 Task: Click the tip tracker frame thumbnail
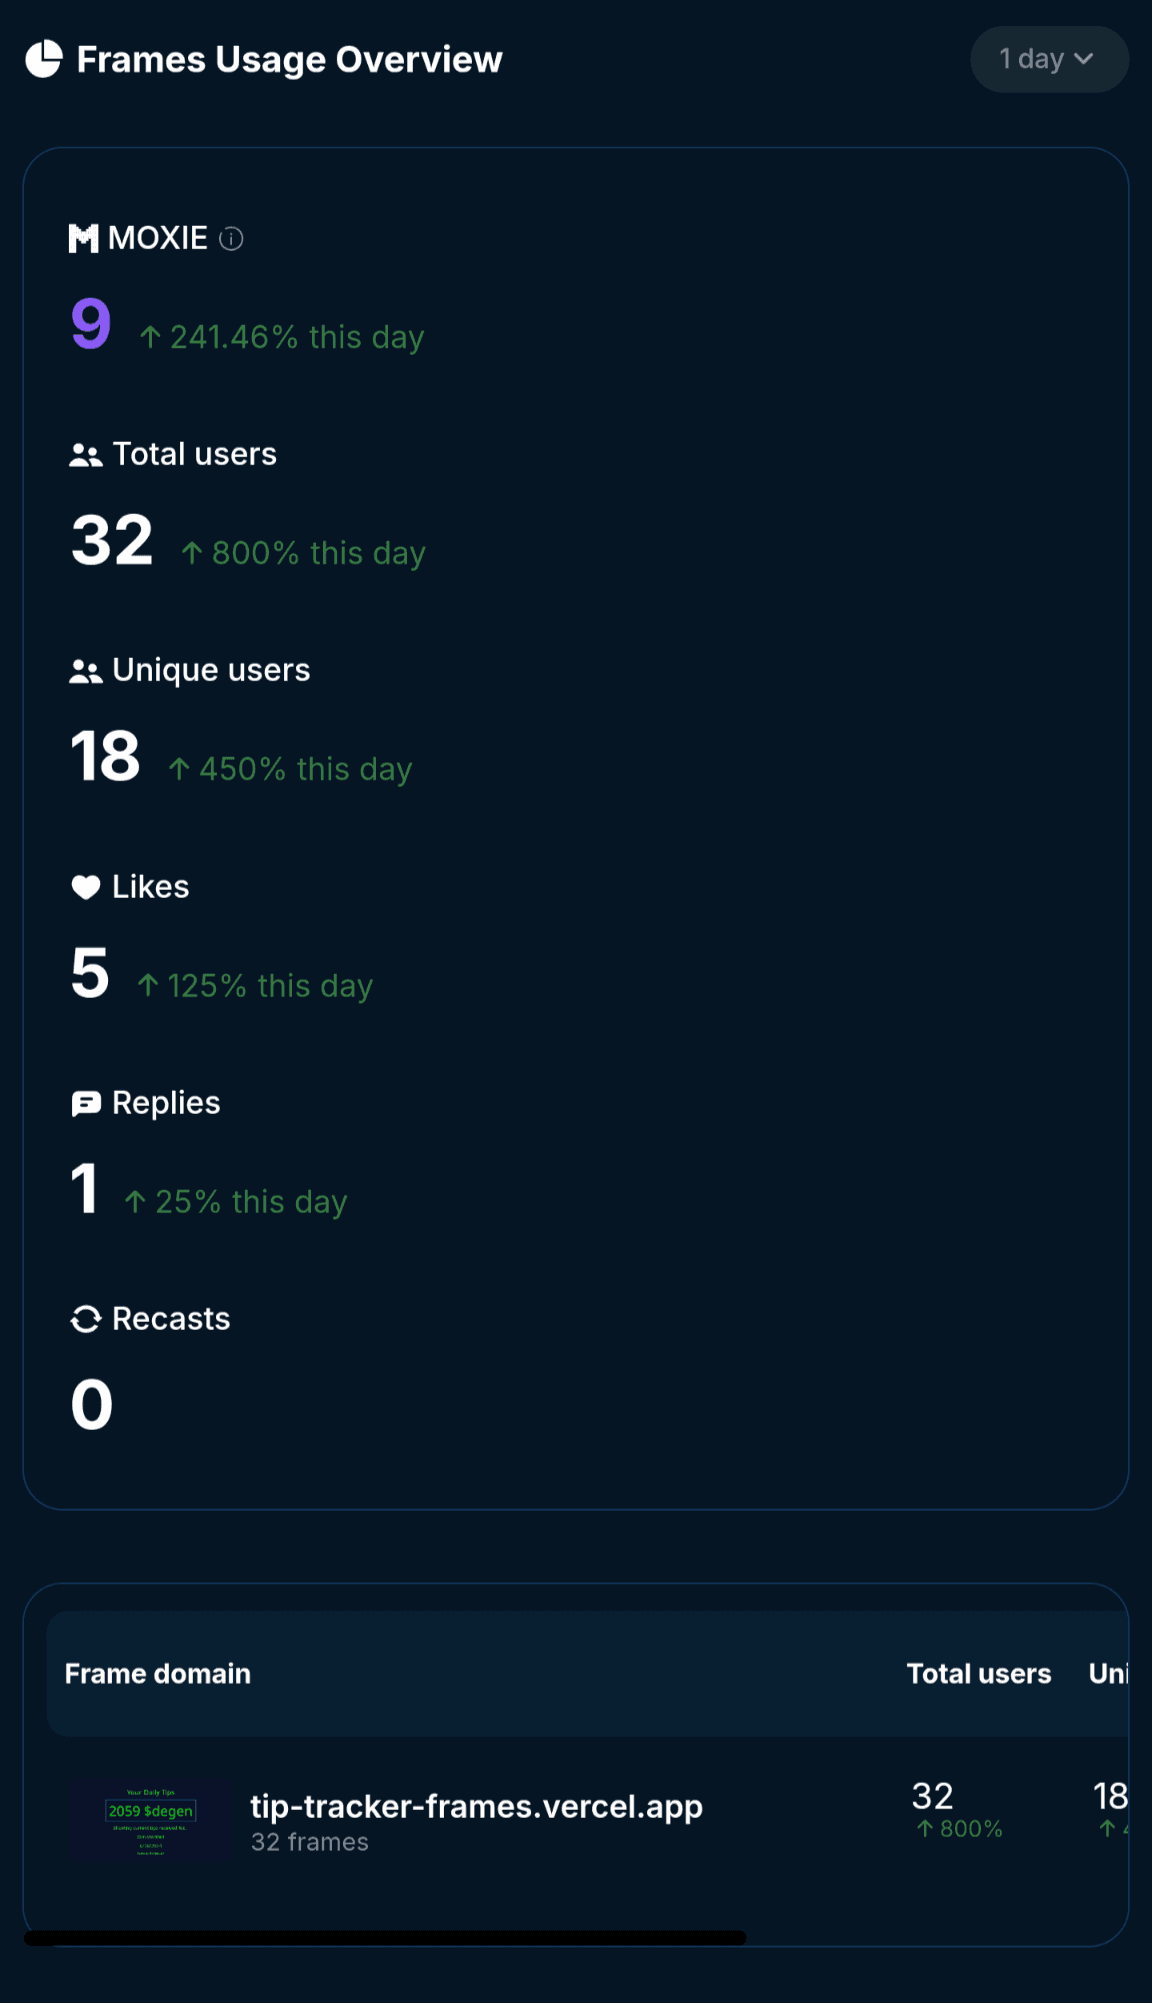pyautogui.click(x=151, y=1820)
